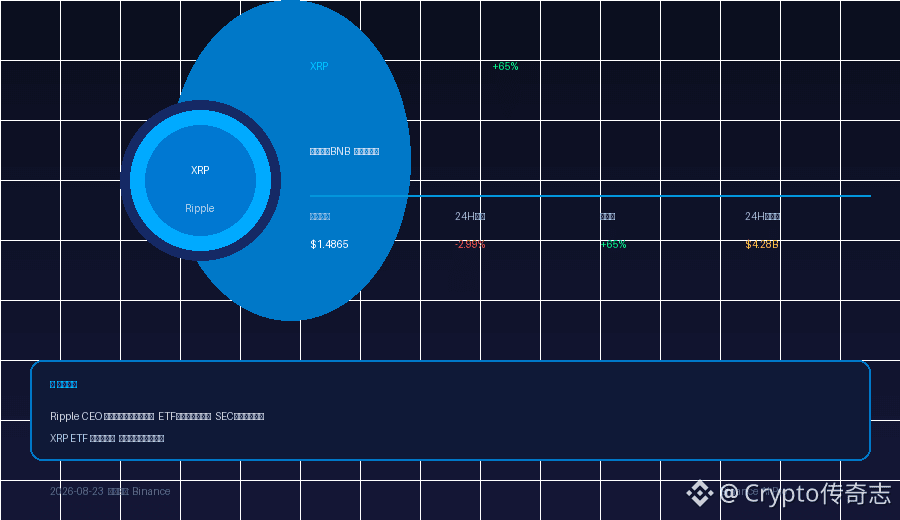Click the 24H label above $4.28B

(762, 216)
